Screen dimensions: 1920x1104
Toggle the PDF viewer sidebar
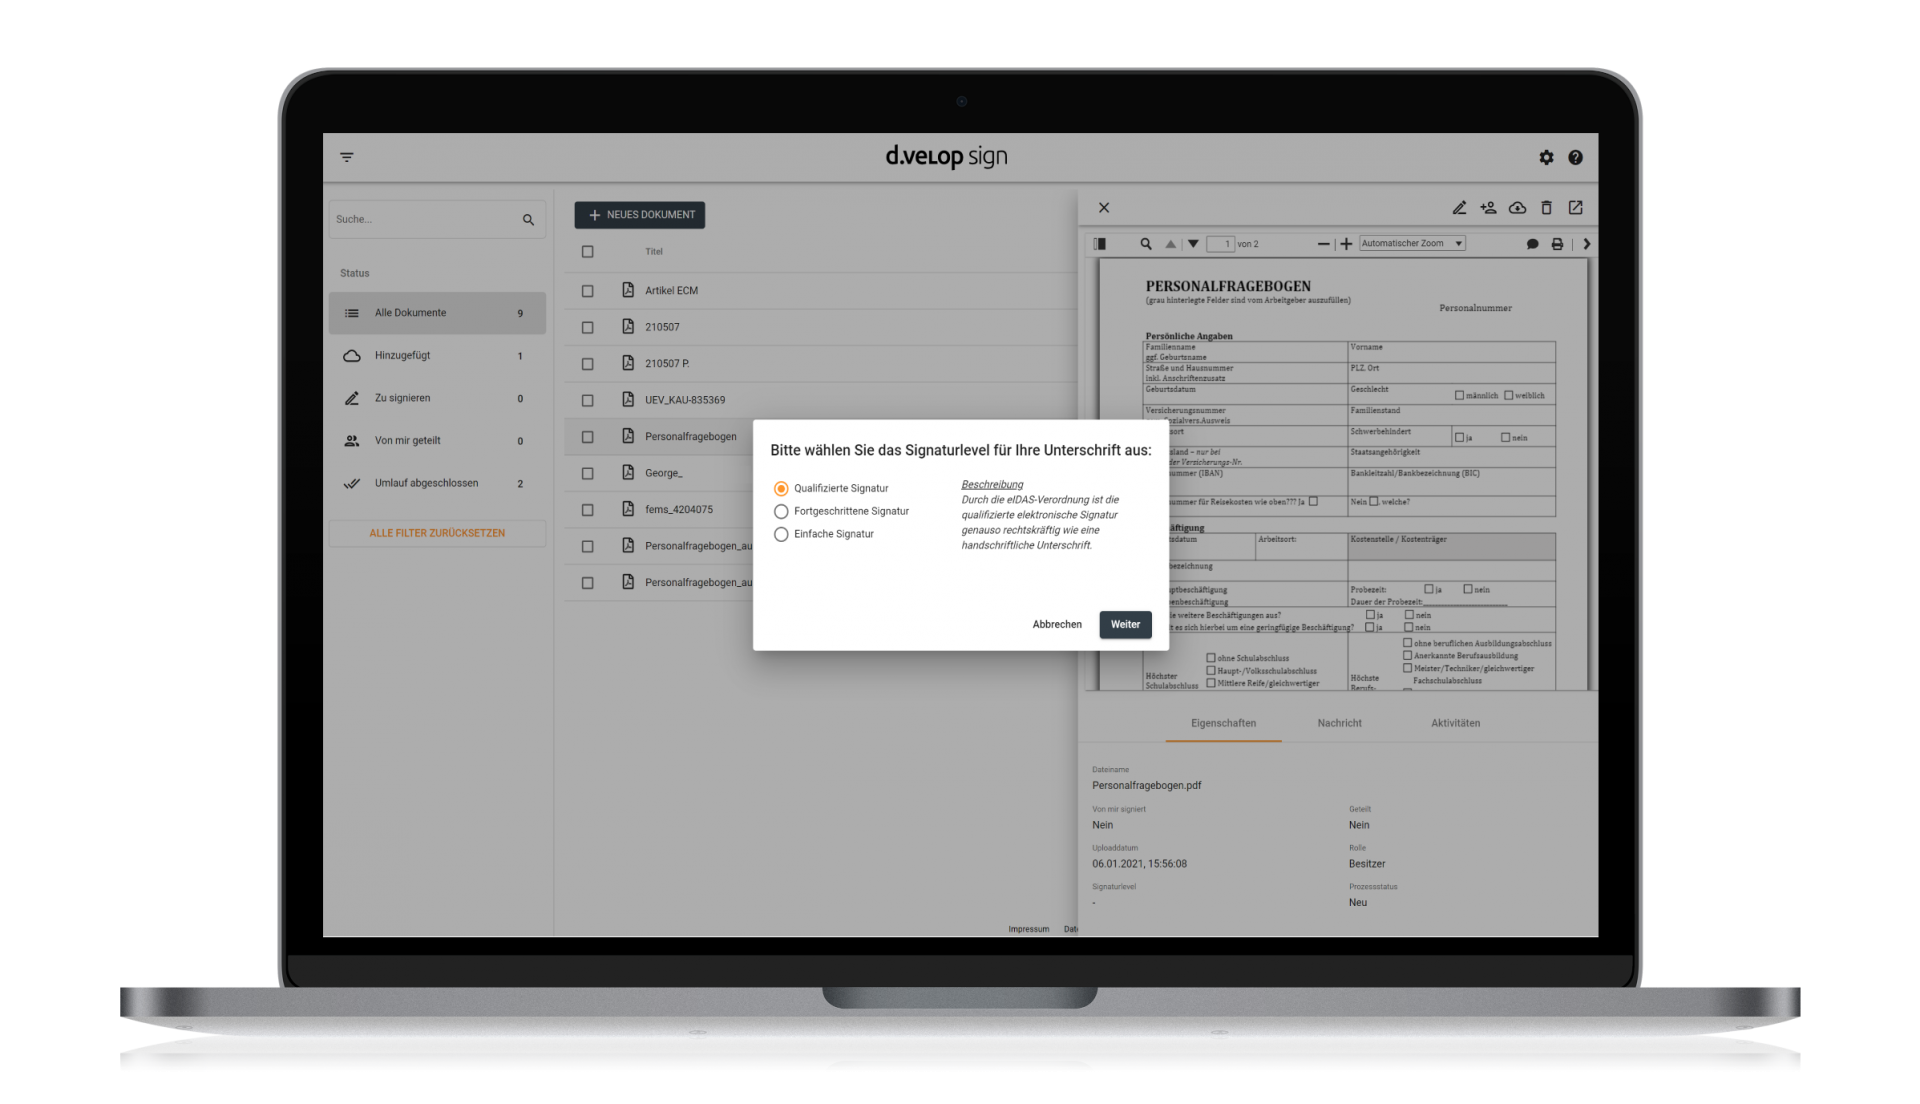[1100, 244]
